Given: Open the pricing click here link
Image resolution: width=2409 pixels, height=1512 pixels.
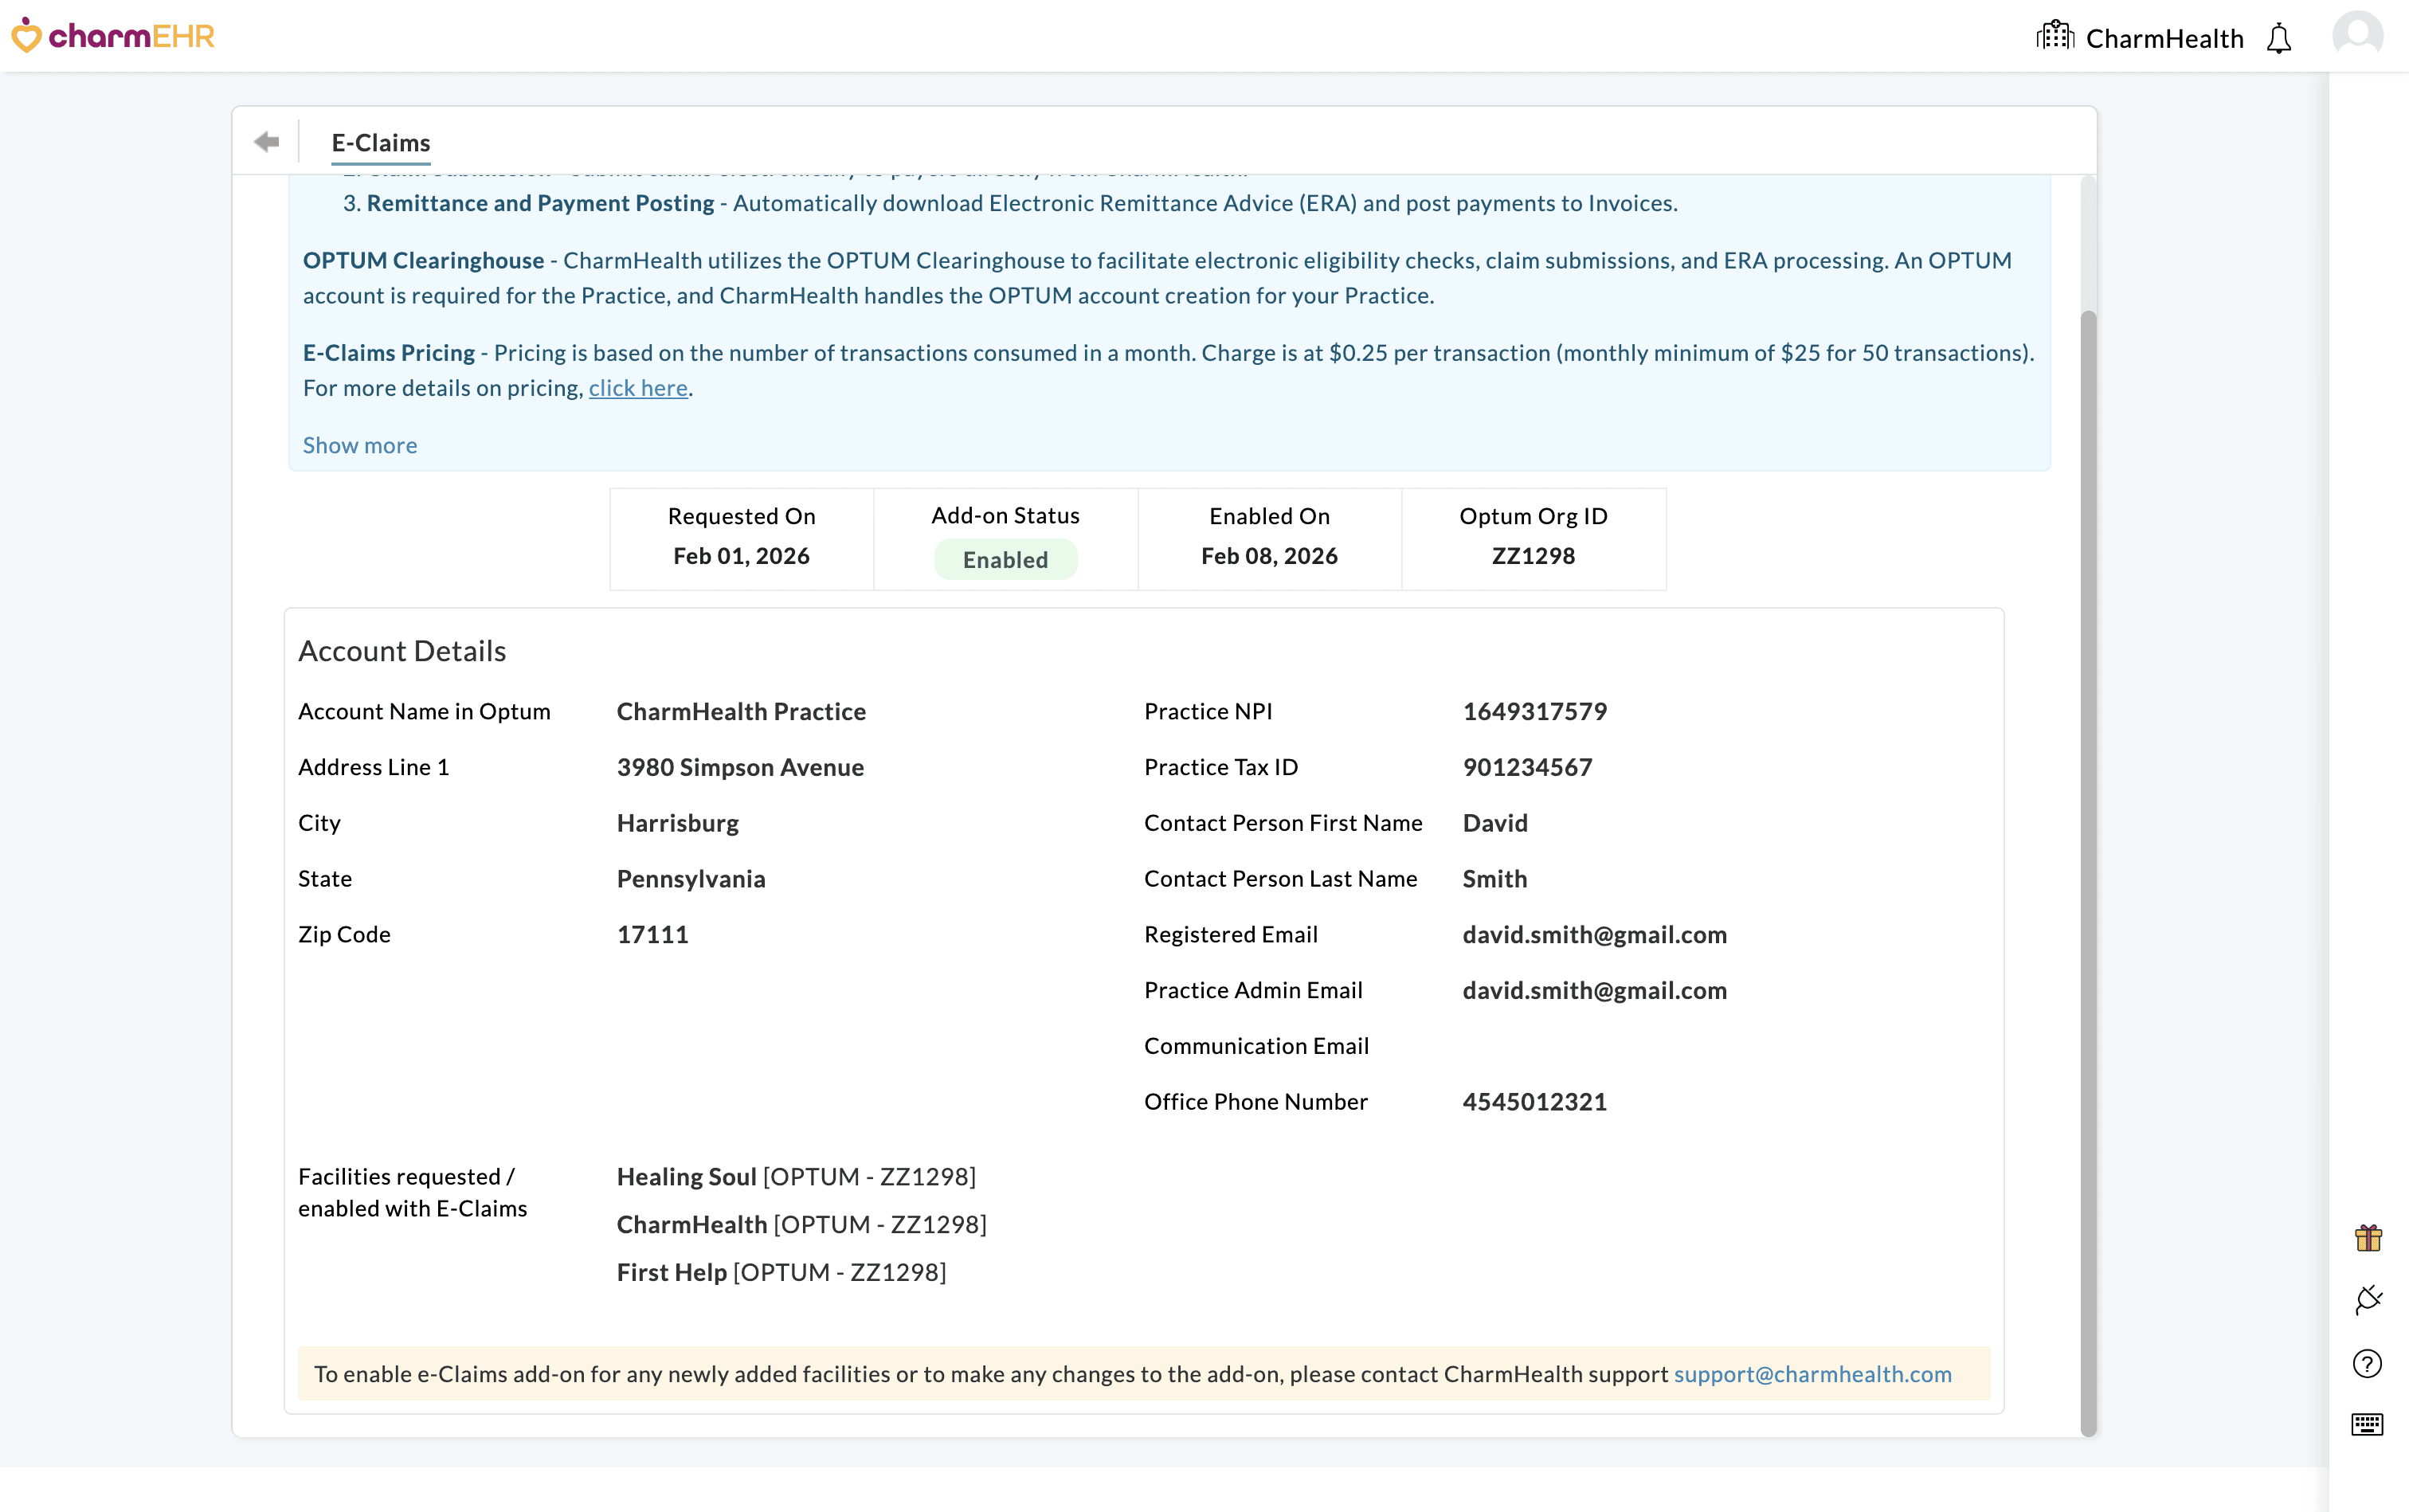Looking at the screenshot, I should pyautogui.click(x=637, y=388).
